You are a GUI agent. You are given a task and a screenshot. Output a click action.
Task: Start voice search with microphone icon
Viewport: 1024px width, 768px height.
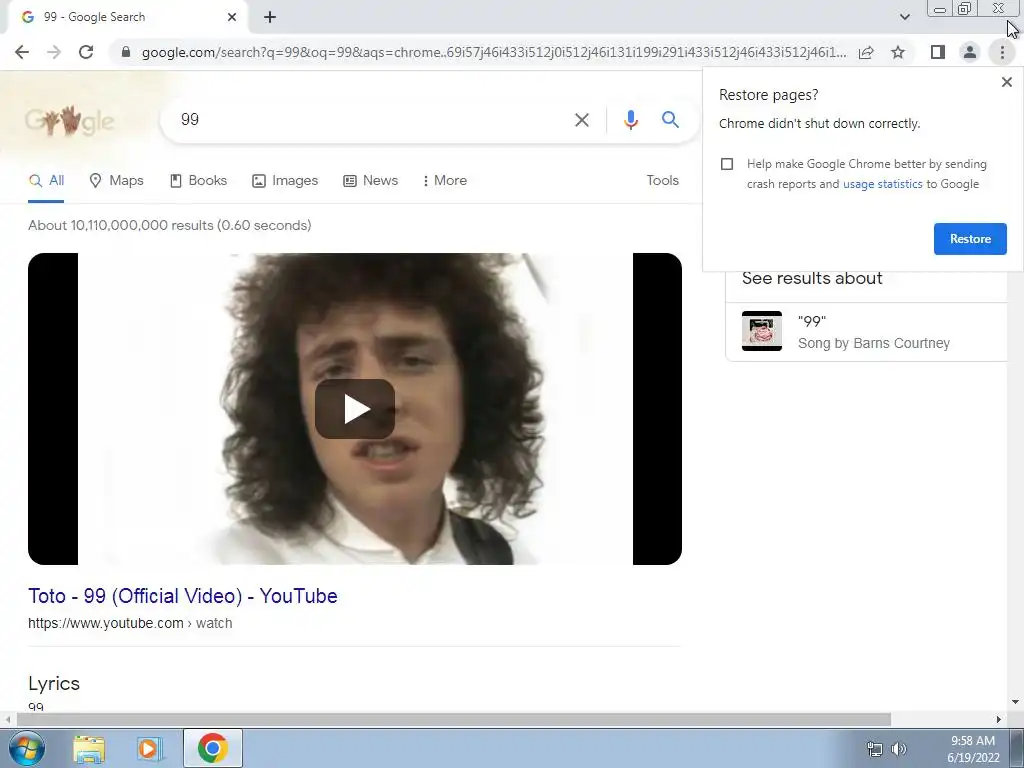pyautogui.click(x=630, y=120)
